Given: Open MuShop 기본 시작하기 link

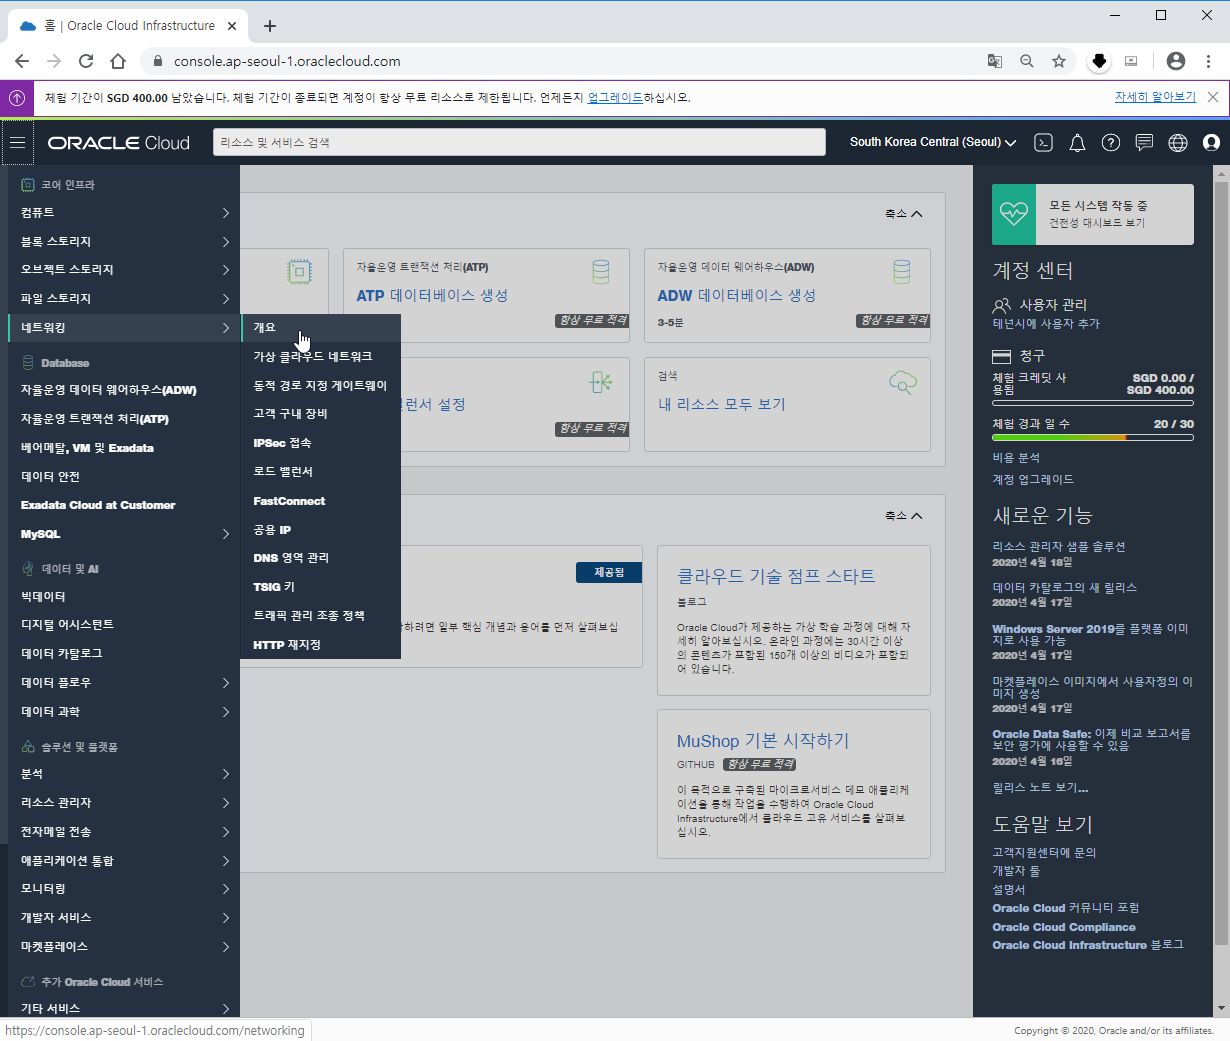Looking at the screenshot, I should click(x=763, y=741).
